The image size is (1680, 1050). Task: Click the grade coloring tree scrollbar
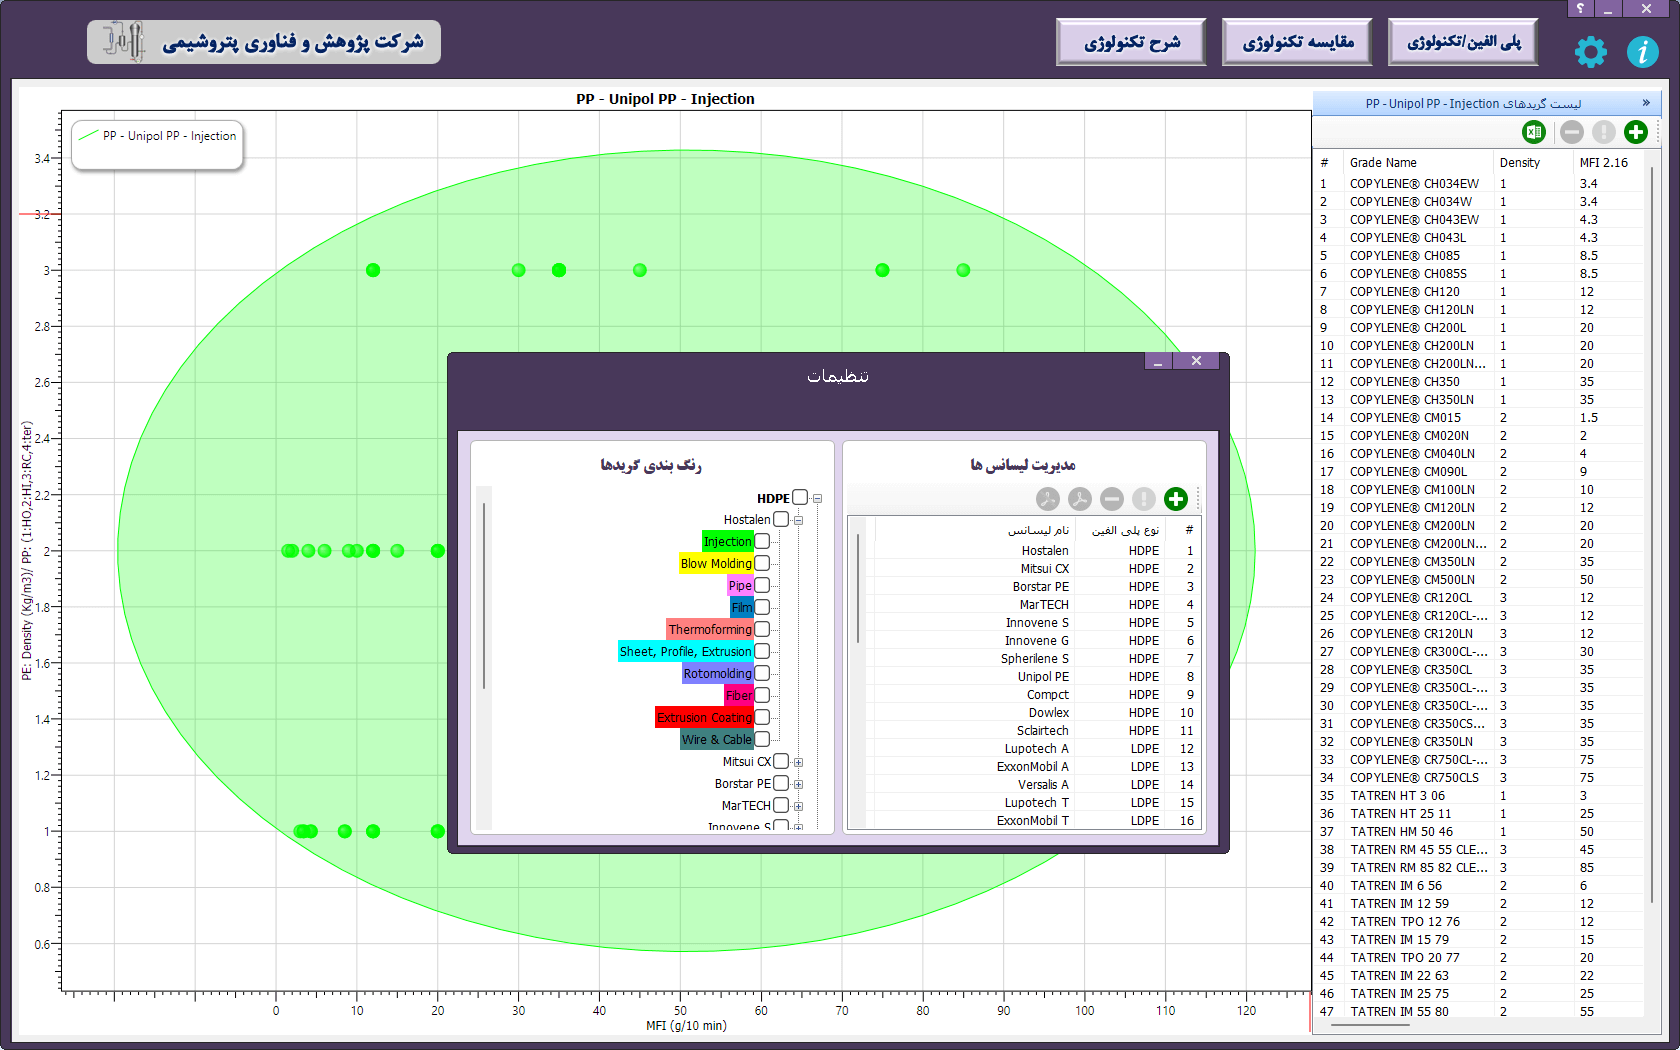[484, 596]
